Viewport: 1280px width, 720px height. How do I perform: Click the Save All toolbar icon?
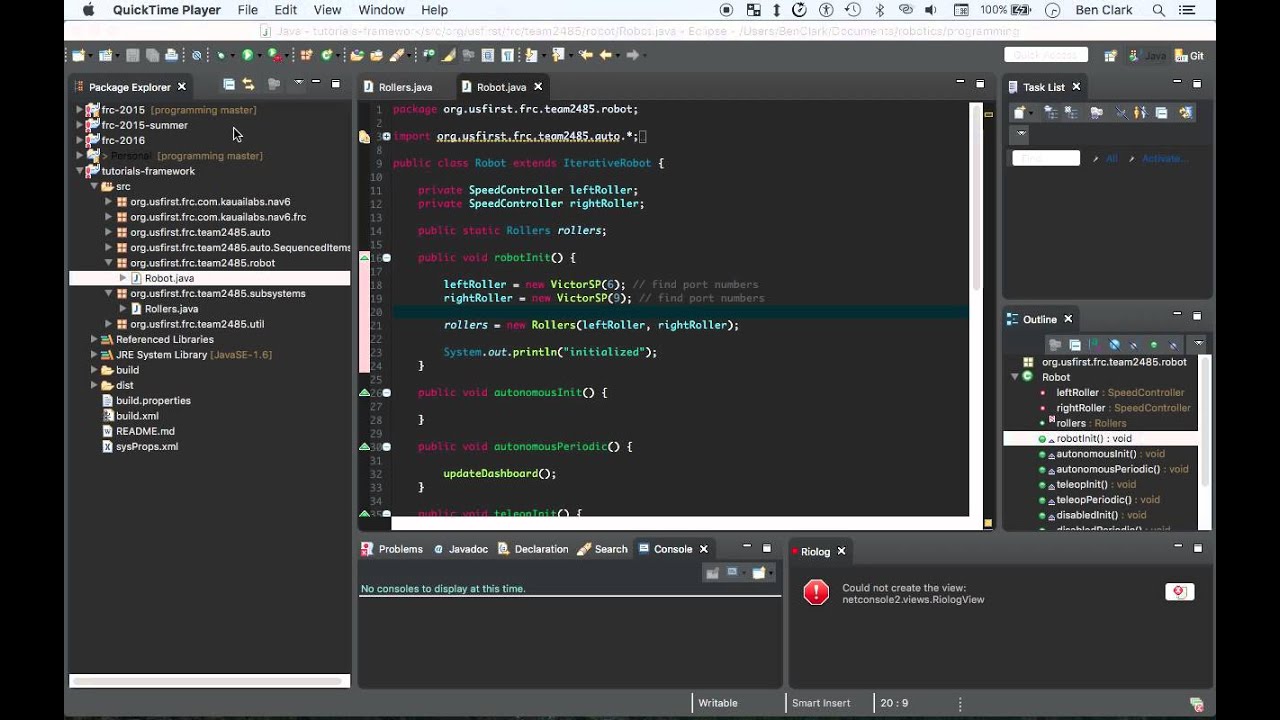(x=152, y=55)
